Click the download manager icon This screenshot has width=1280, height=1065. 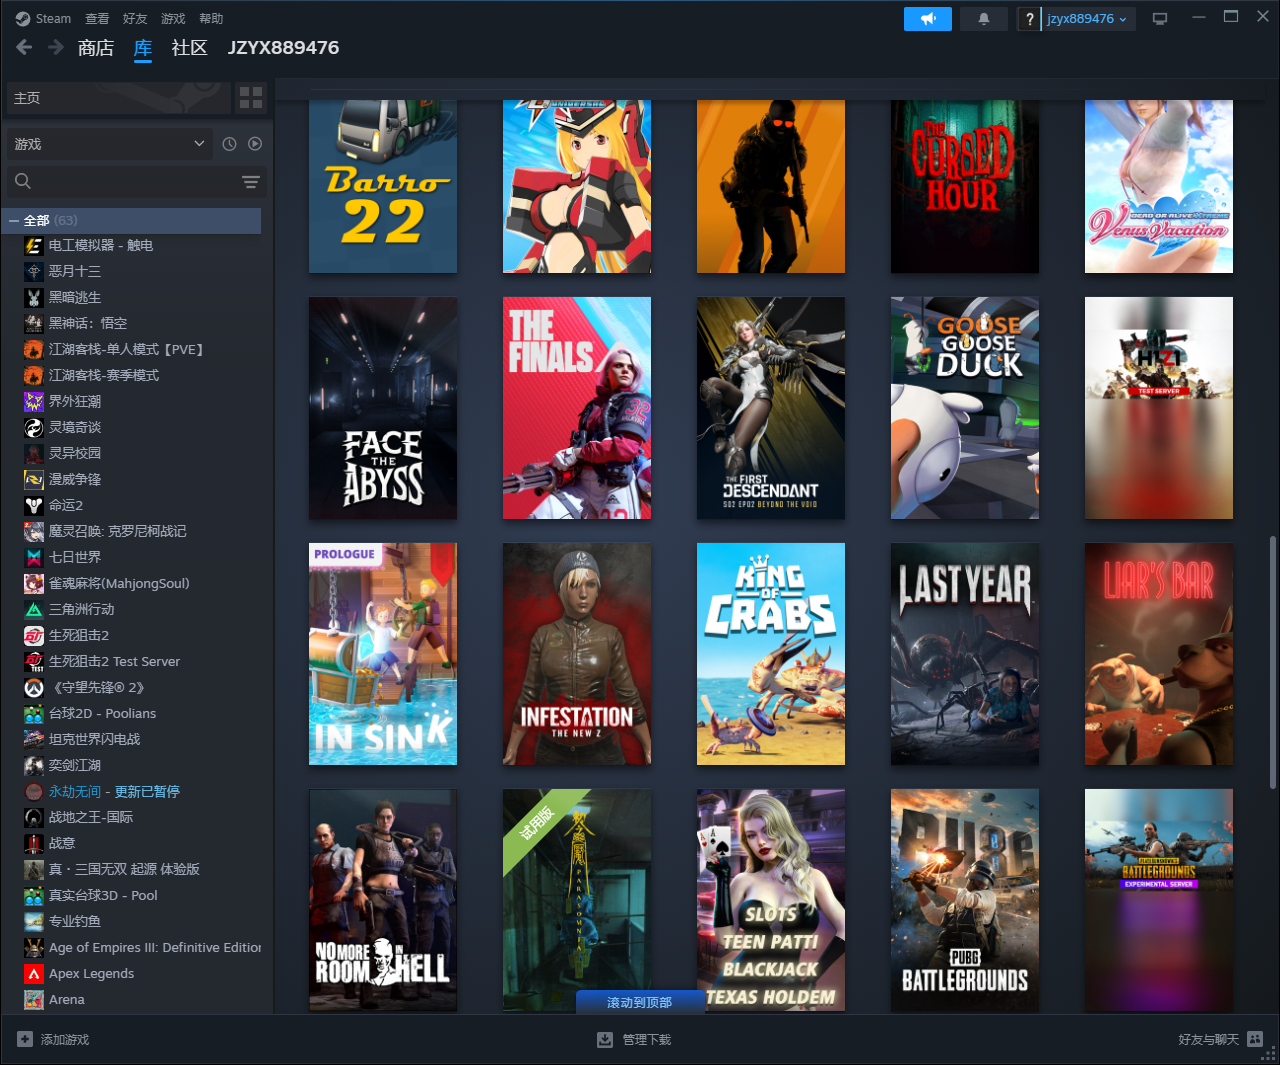605,1039
